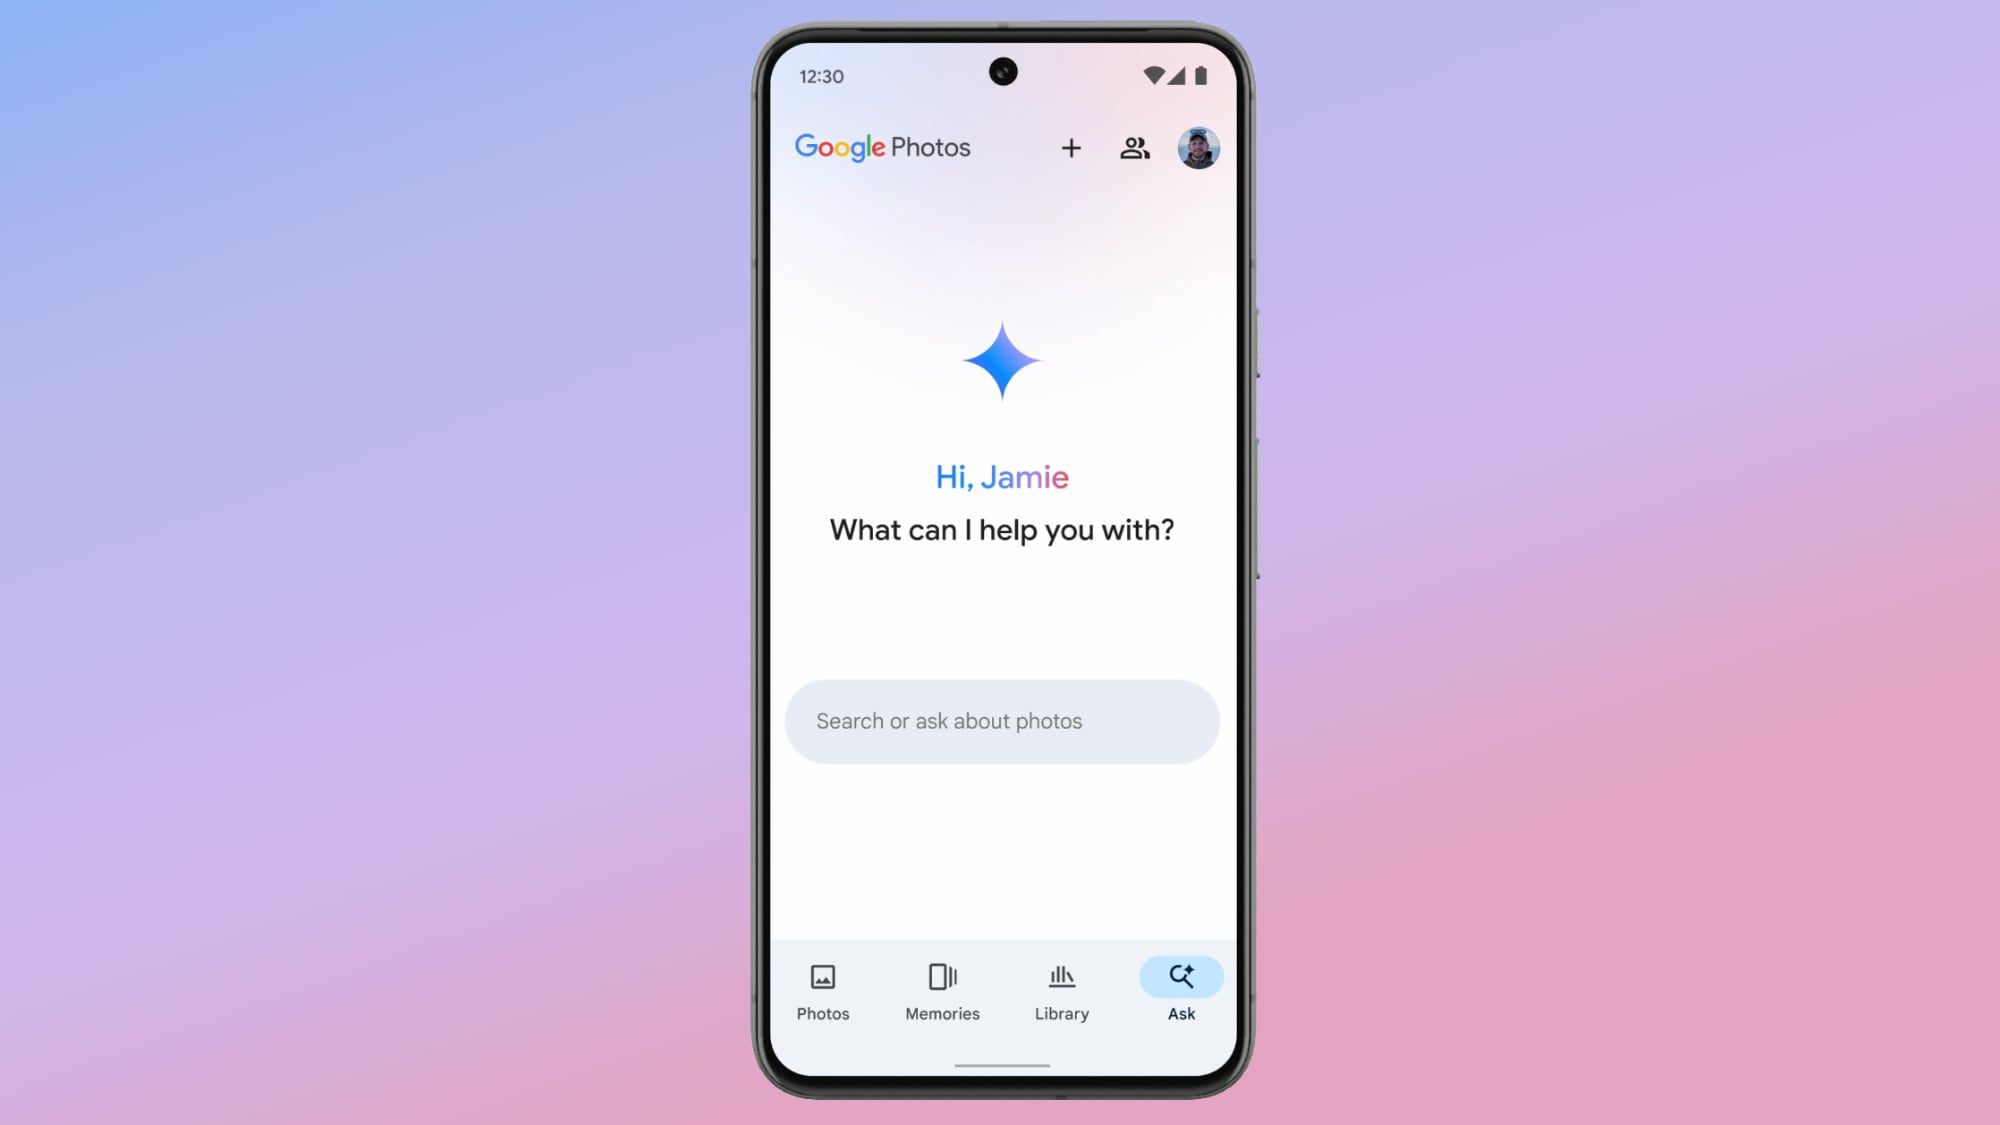Open the Library section
Image resolution: width=2000 pixels, height=1125 pixels.
click(1062, 989)
